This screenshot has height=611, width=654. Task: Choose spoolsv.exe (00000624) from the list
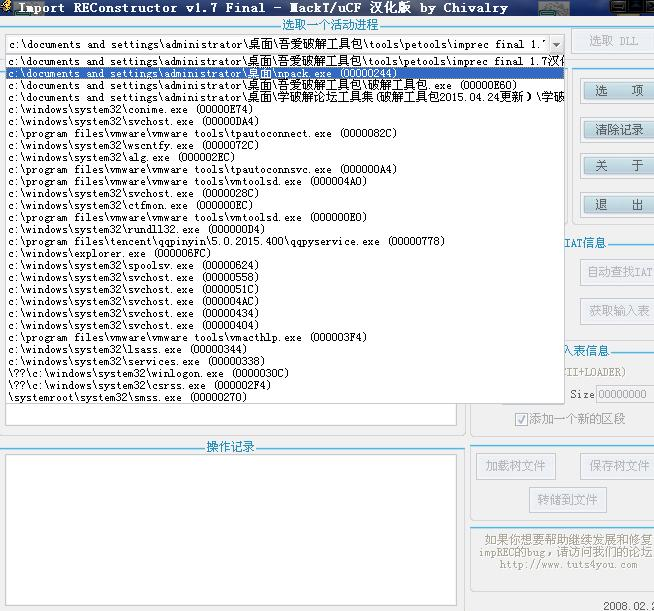285,265
